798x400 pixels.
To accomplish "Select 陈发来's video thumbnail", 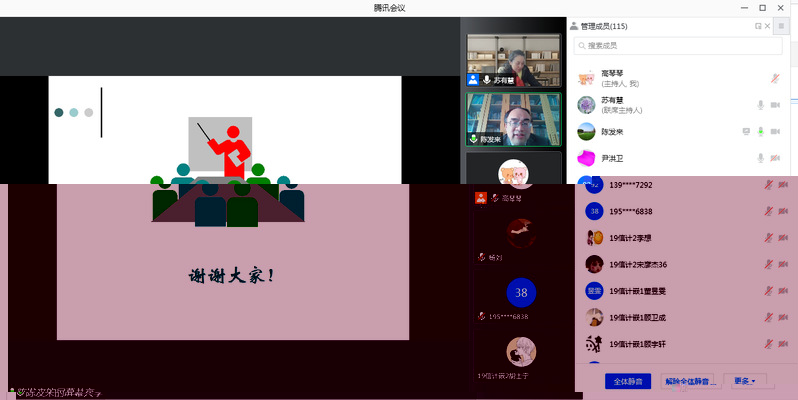I will click(513, 119).
